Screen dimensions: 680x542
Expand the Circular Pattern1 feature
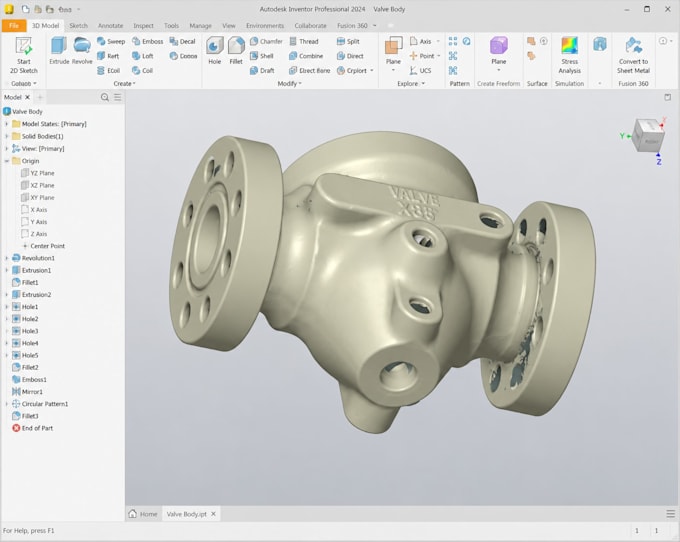coord(7,404)
